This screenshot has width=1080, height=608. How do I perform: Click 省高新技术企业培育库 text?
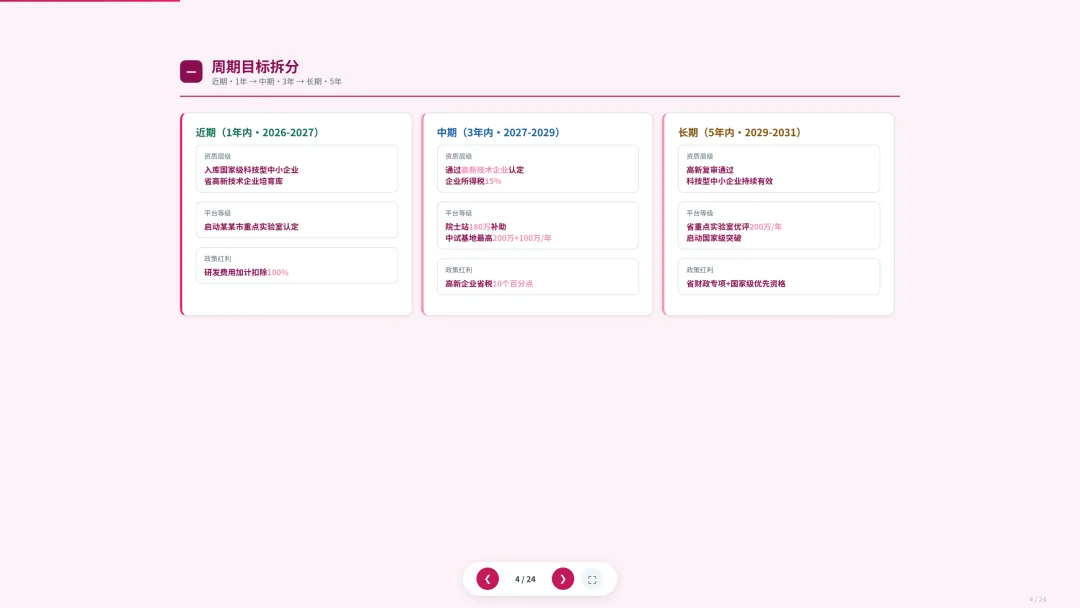(x=243, y=181)
